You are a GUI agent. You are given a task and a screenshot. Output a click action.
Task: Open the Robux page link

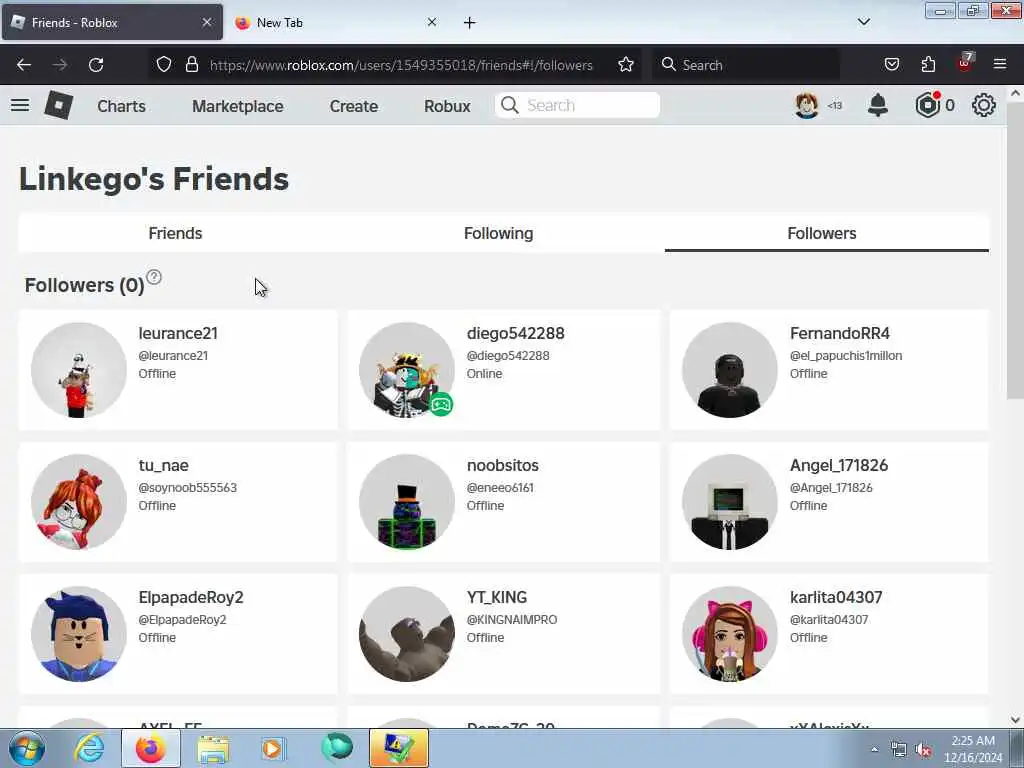pos(447,106)
